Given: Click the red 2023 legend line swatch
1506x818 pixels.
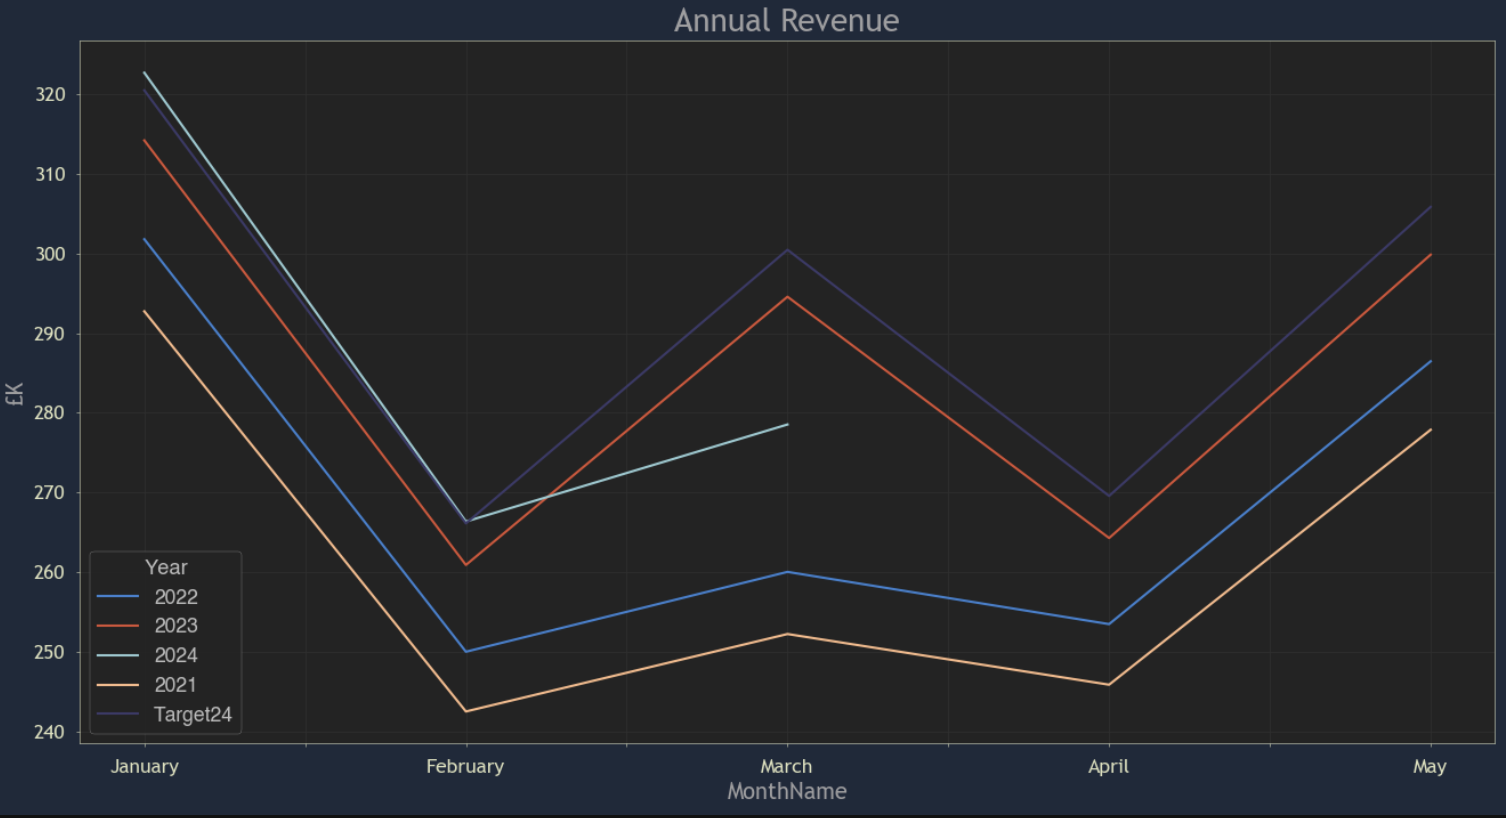Looking at the screenshot, I should 118,626.
